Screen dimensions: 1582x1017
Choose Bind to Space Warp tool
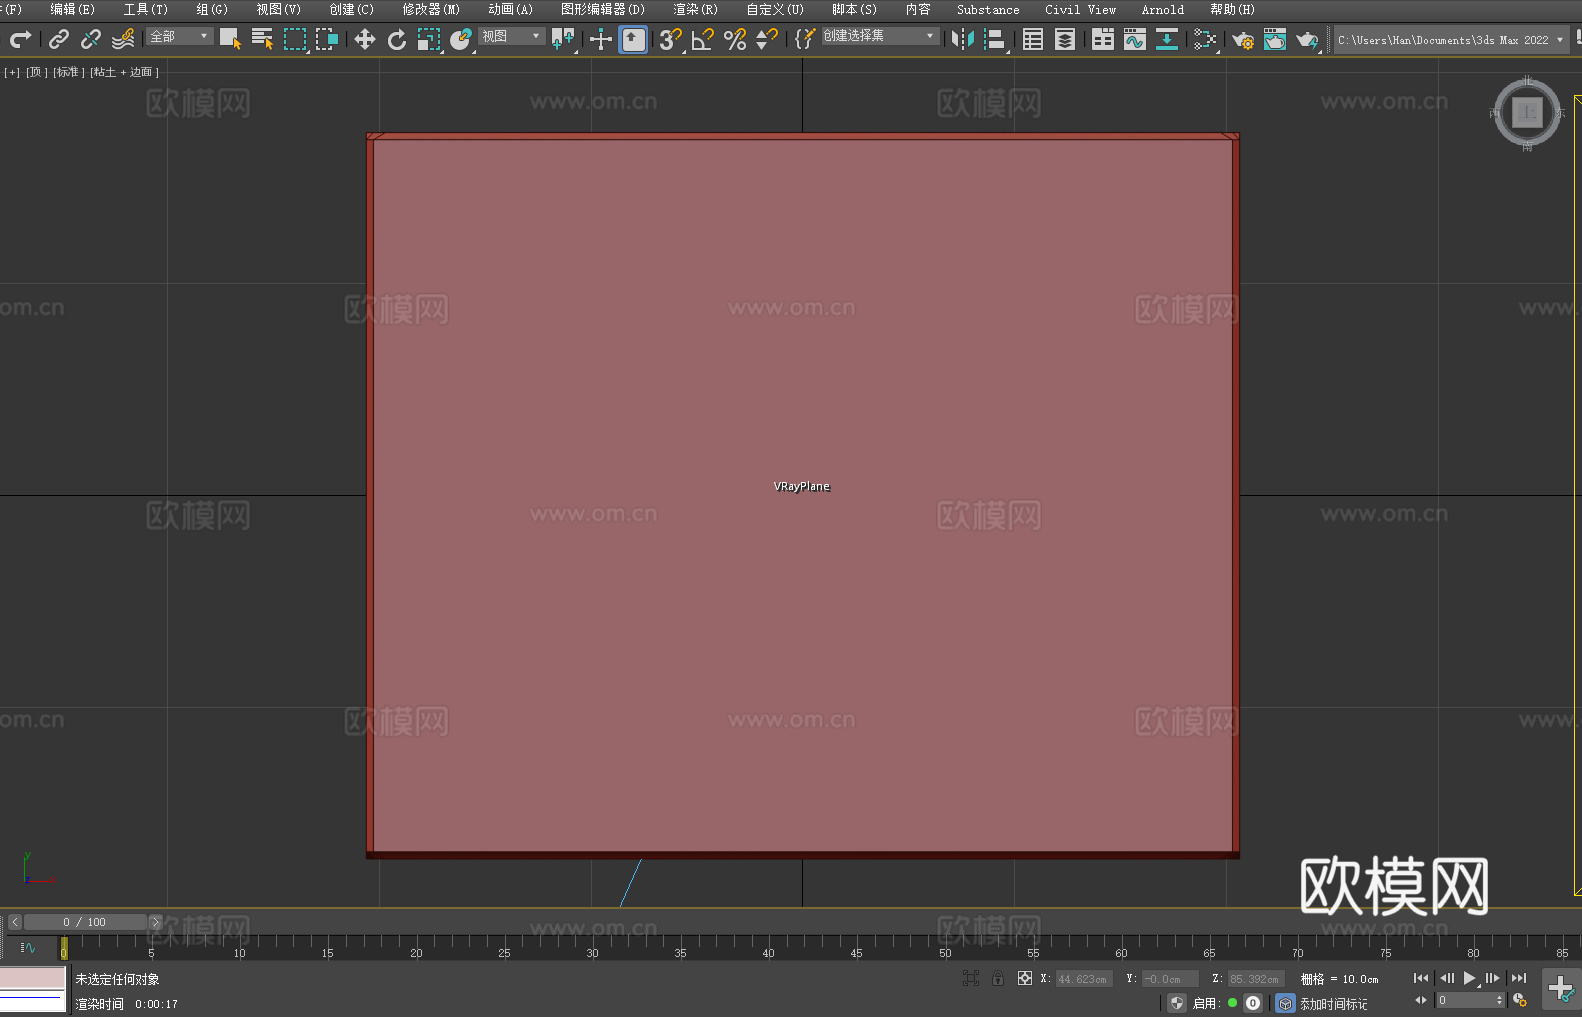point(123,39)
